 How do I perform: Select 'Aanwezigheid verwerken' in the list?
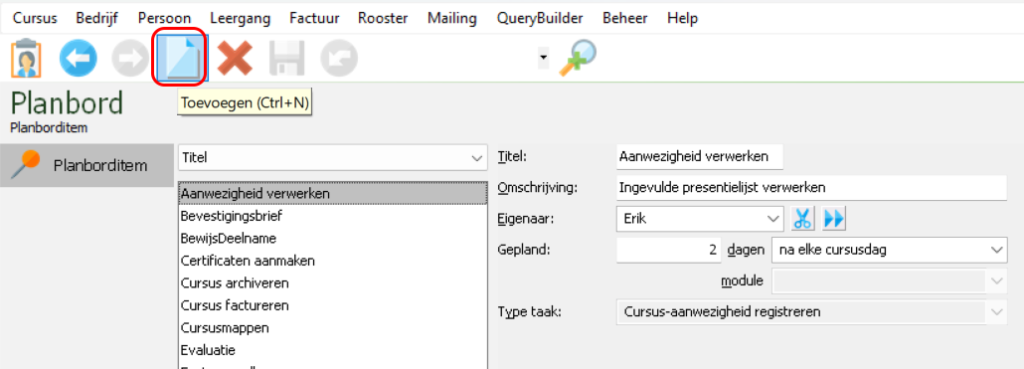[332, 194]
